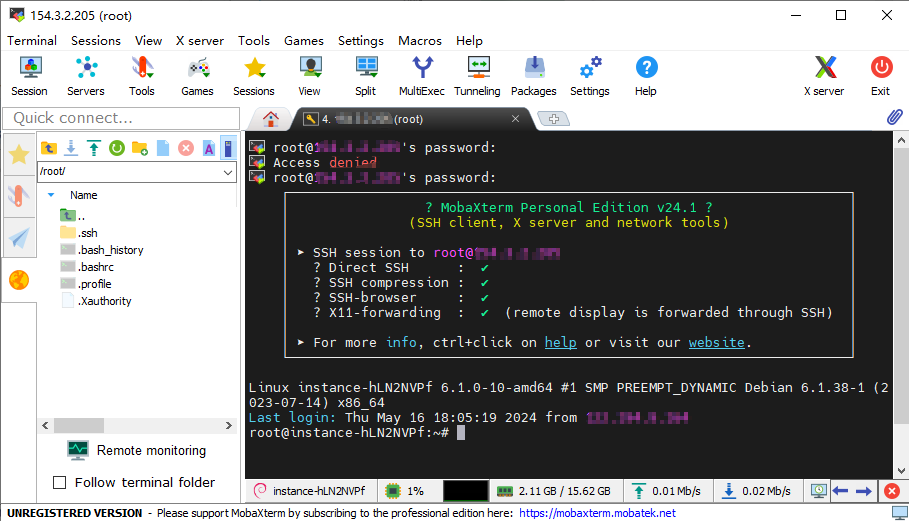909x521 pixels.
Task: Open the /root/ path dropdown
Action: [x=227, y=172]
